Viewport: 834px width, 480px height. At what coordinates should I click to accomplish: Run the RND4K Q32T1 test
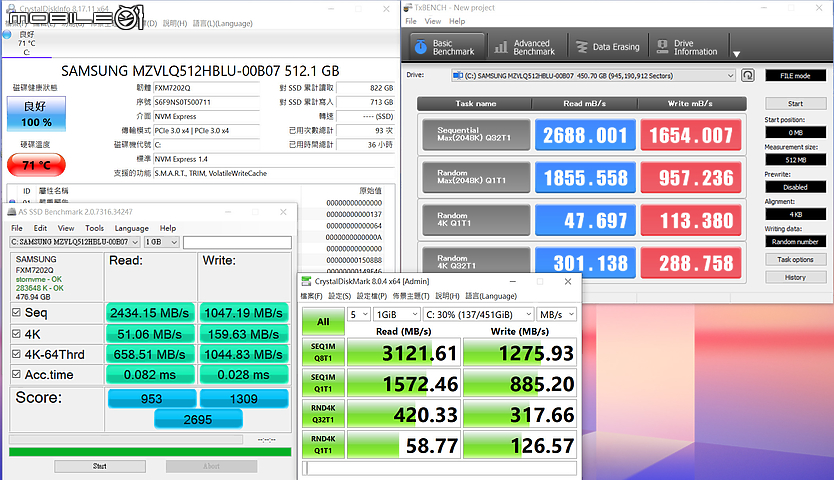[323, 414]
